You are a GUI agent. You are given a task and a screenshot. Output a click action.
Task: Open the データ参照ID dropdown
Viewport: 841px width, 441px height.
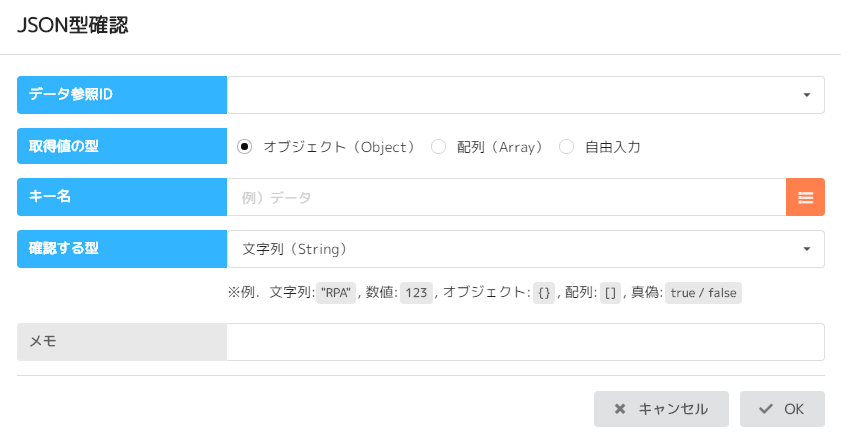(526, 95)
